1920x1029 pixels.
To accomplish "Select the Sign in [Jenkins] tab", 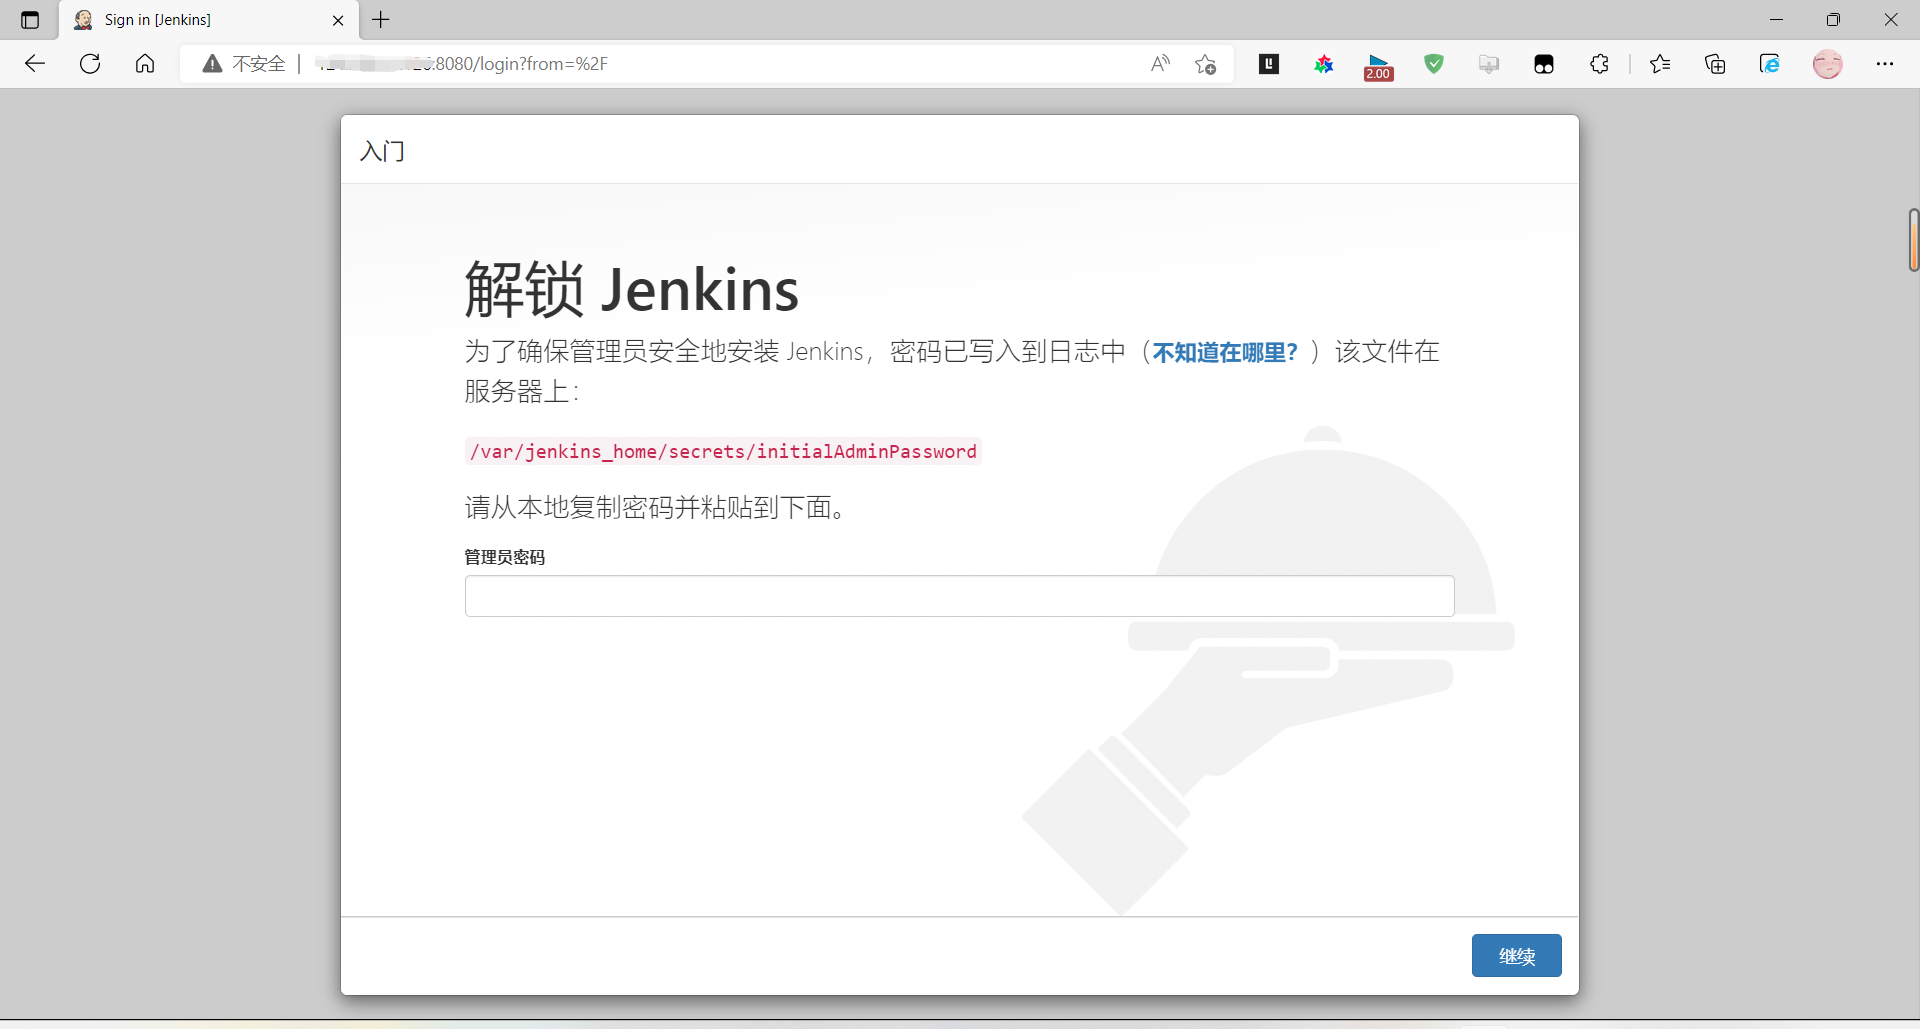I will [200, 20].
